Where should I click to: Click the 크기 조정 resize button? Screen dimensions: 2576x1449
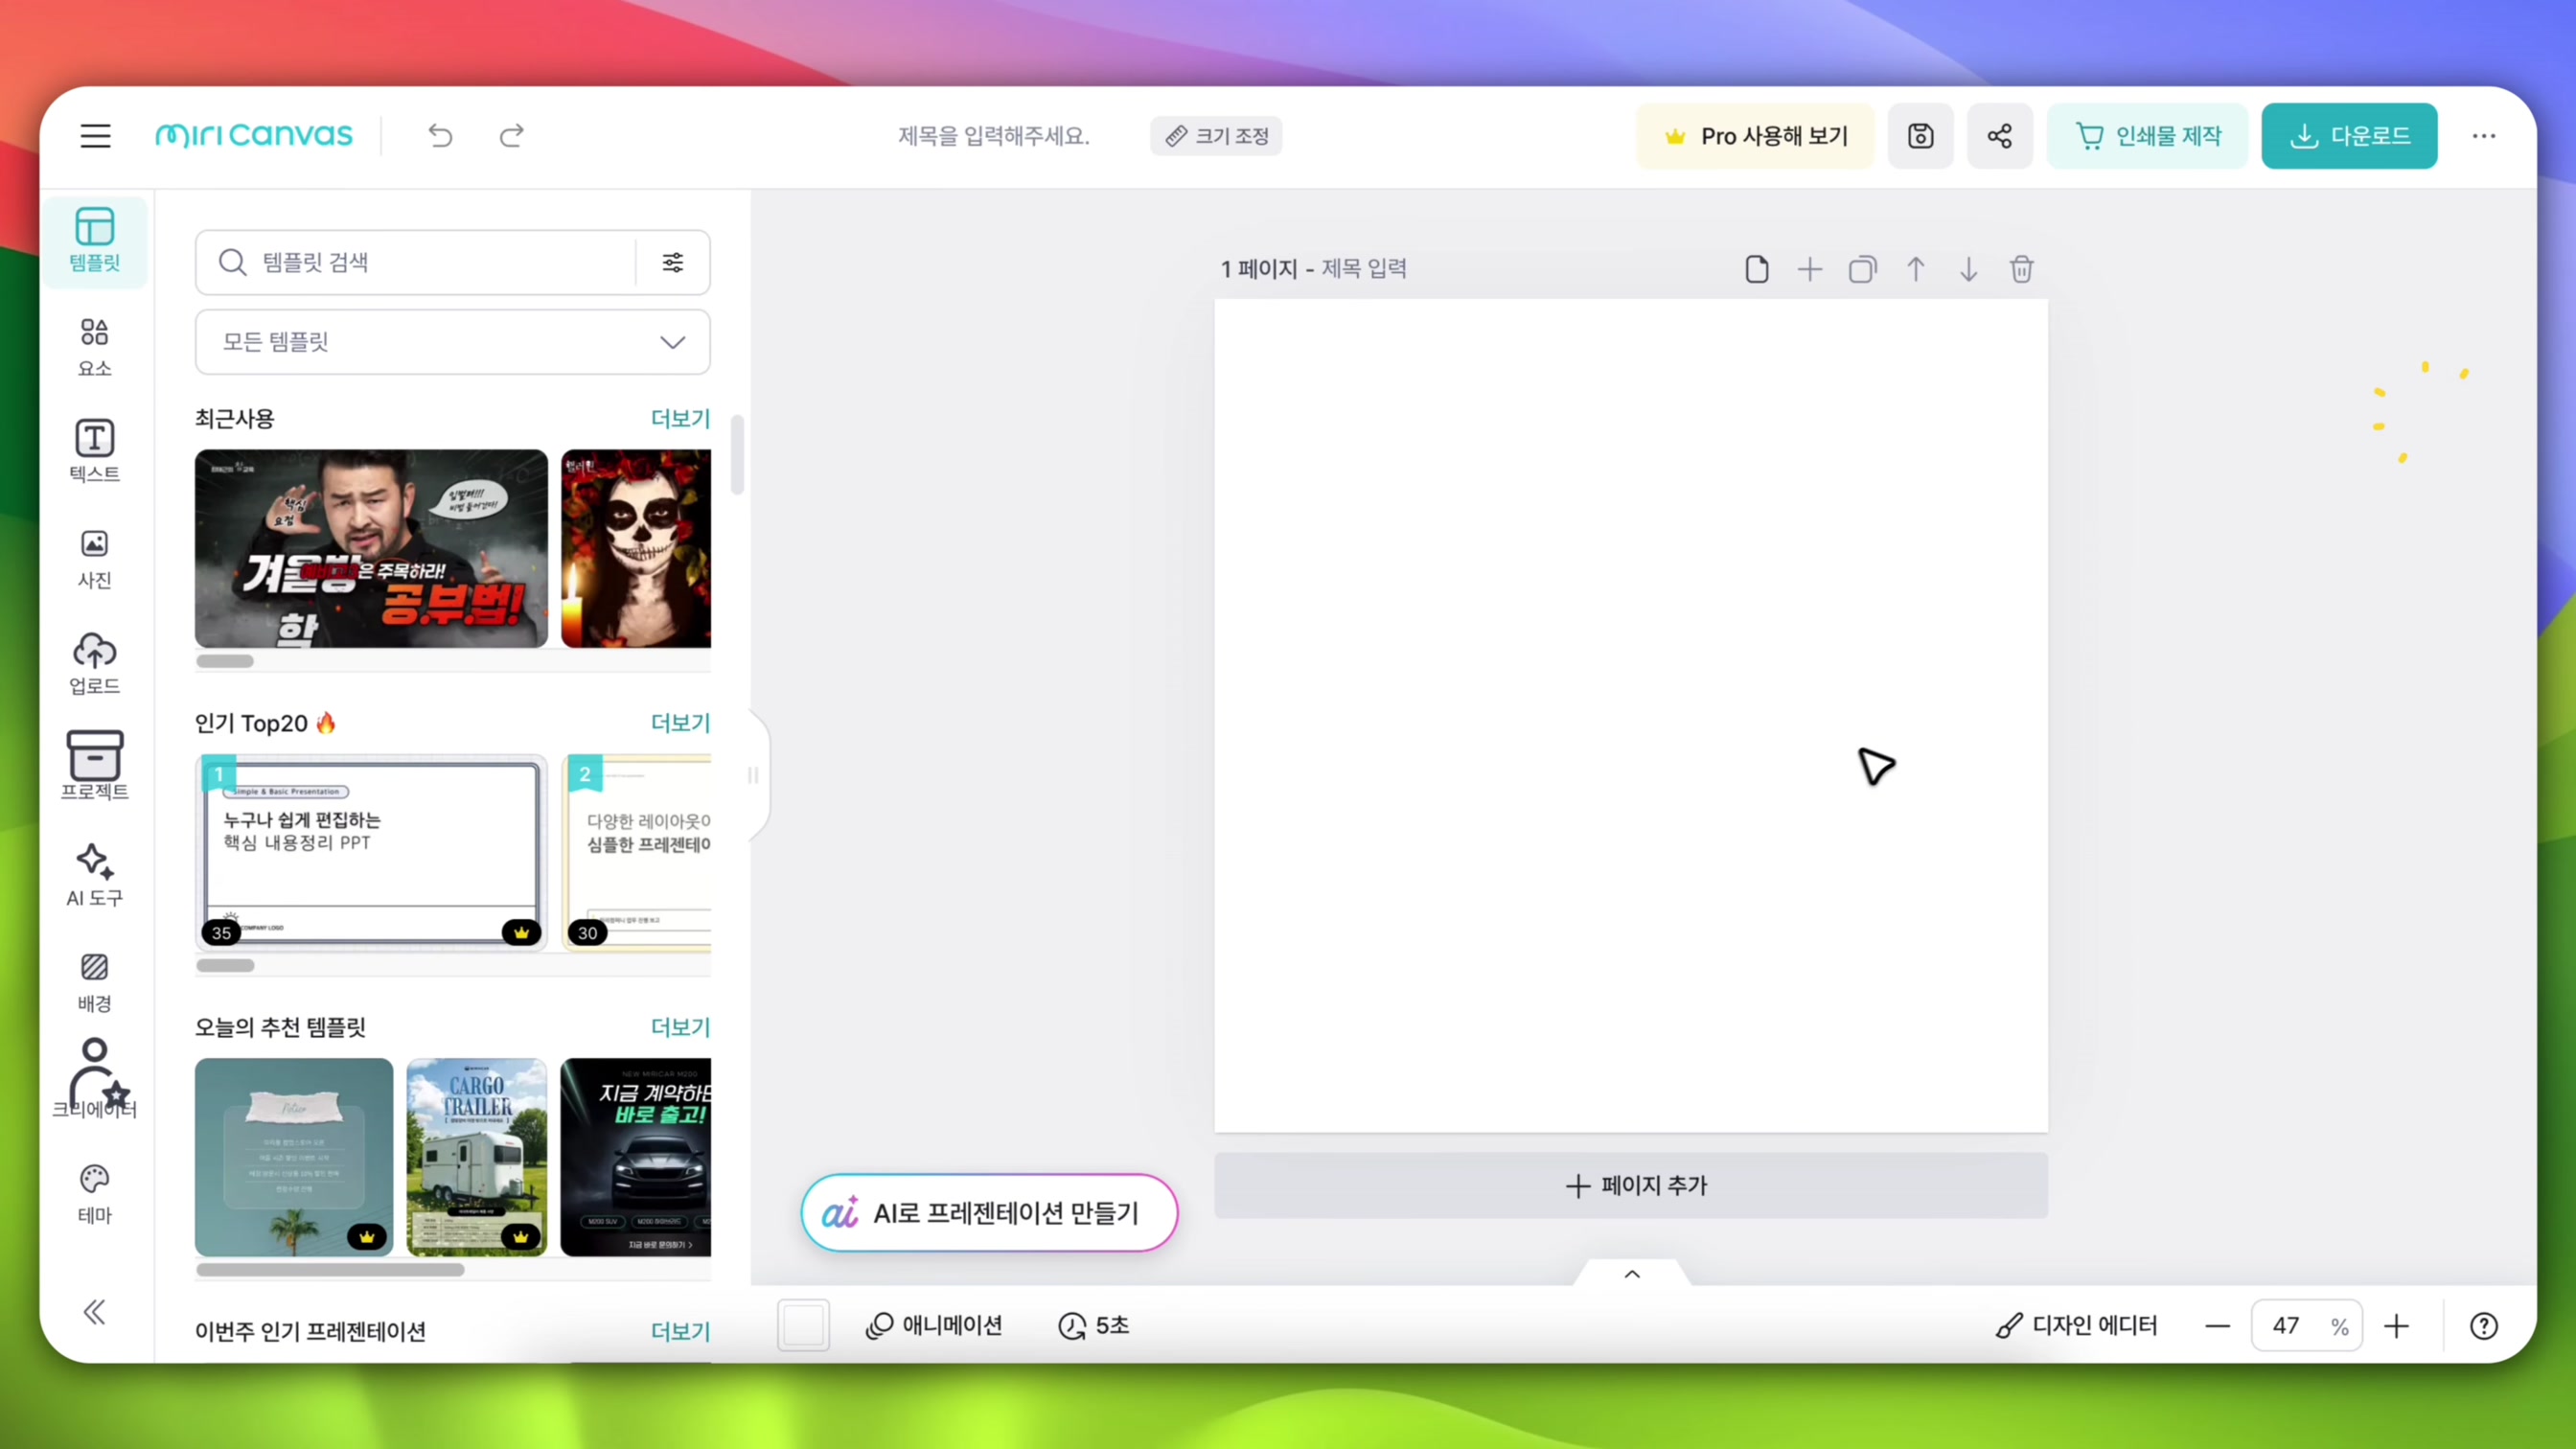tap(1216, 136)
